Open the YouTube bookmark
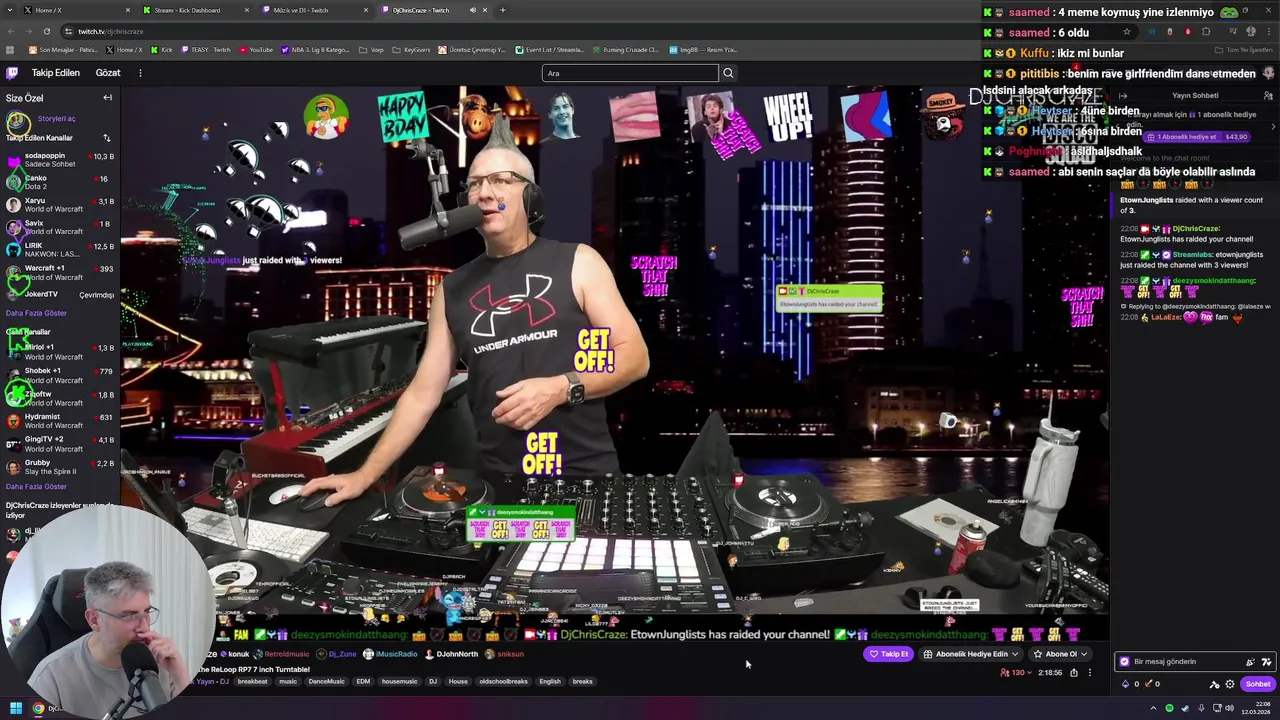 [x=256, y=49]
